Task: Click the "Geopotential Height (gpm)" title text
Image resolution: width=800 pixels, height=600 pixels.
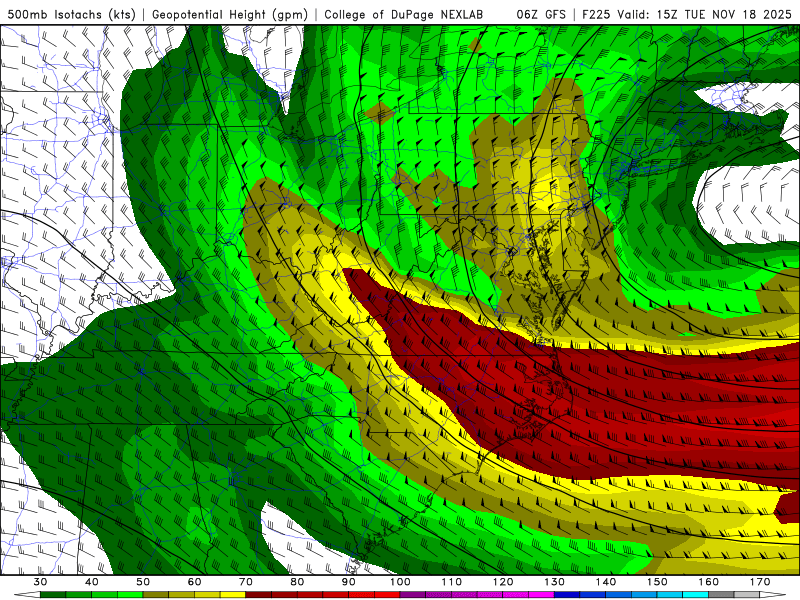Action: (x=230, y=14)
